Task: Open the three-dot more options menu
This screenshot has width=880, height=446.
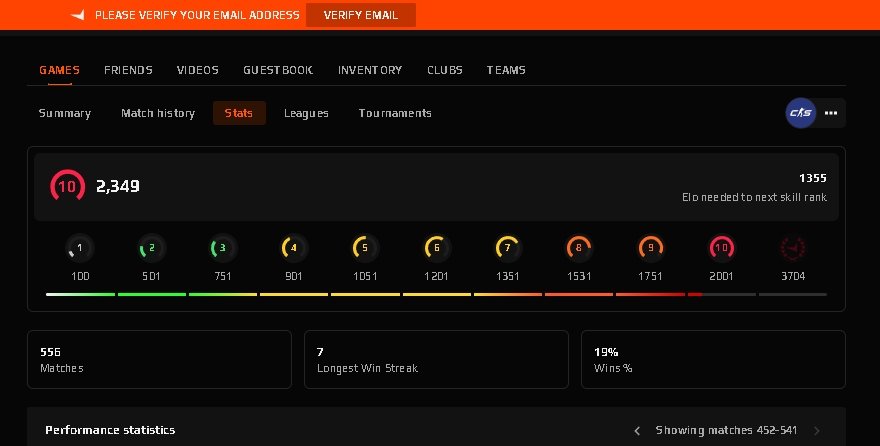Action: 831,113
